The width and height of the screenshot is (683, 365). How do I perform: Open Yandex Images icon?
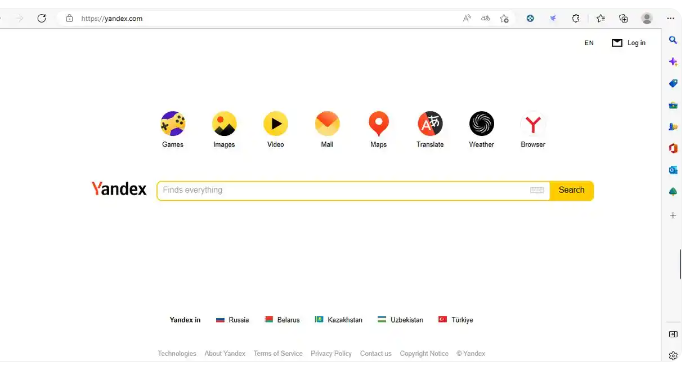click(x=224, y=123)
